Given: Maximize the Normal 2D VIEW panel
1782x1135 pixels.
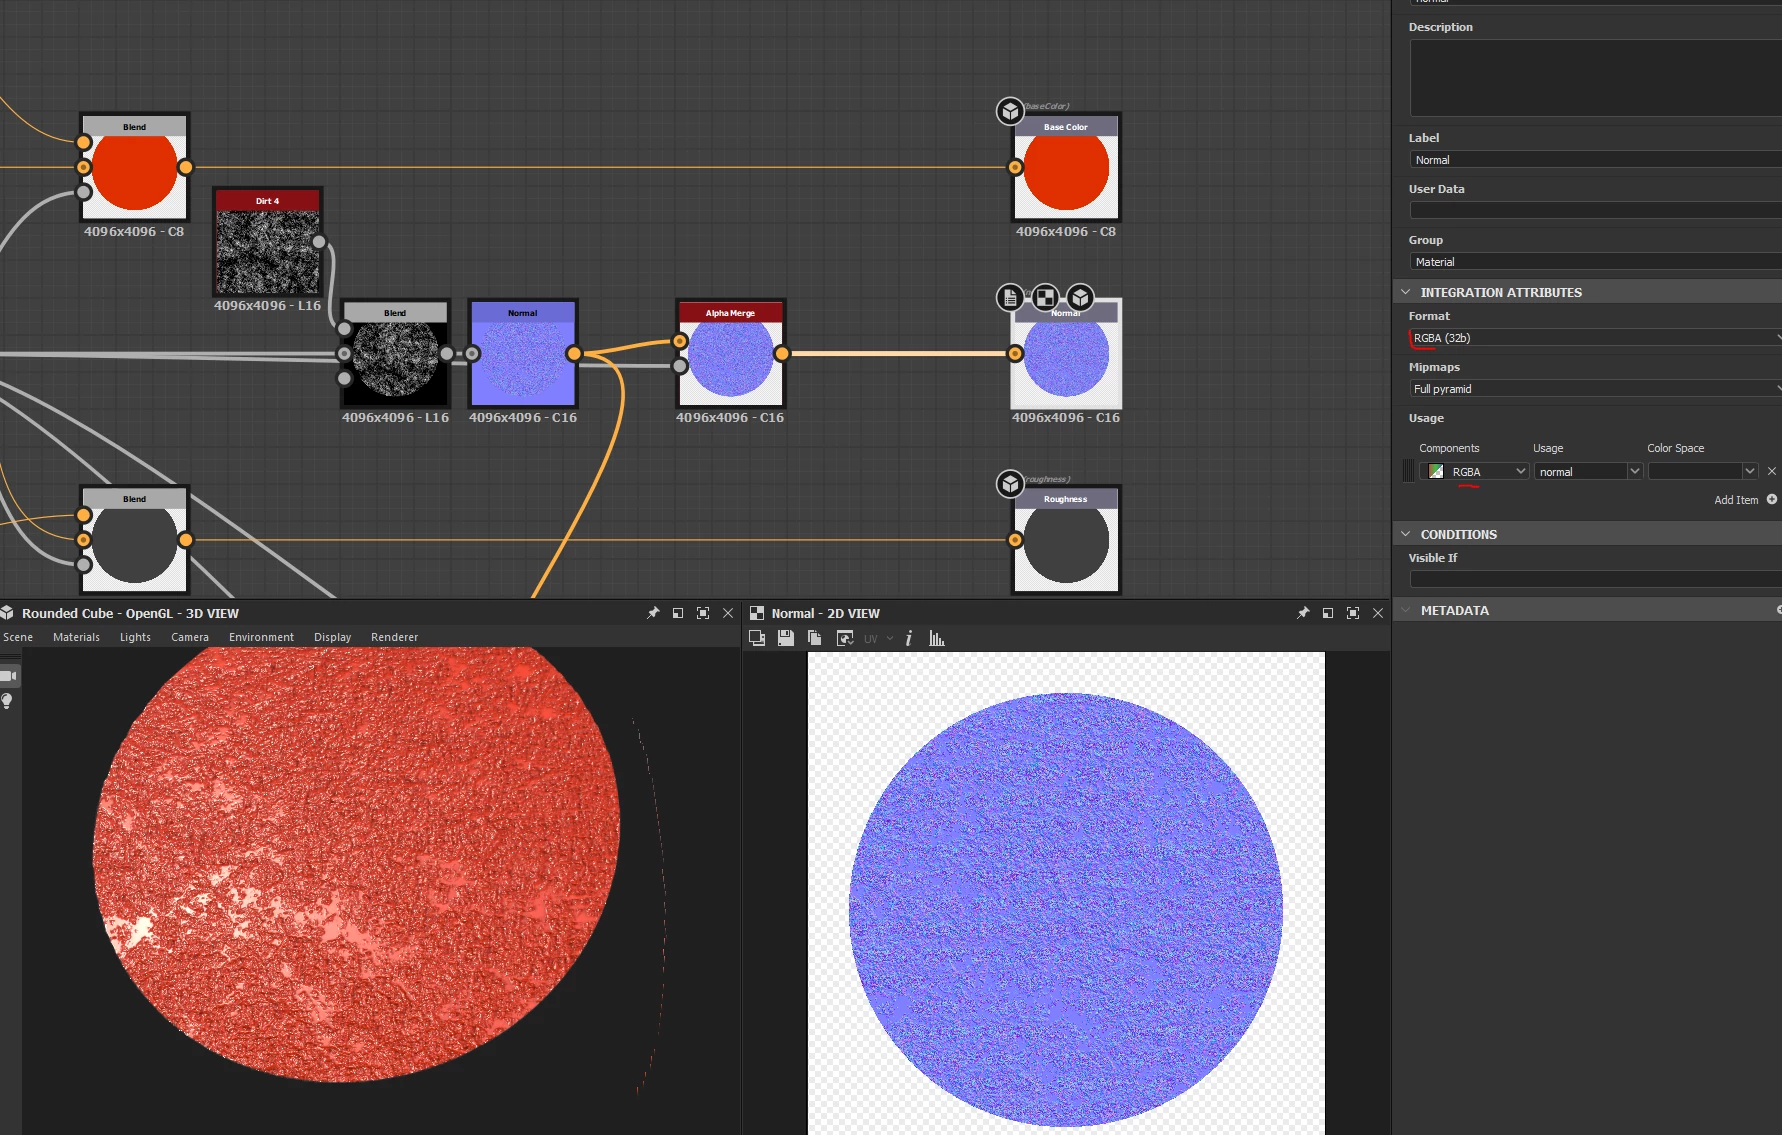Looking at the screenshot, I should [1353, 613].
